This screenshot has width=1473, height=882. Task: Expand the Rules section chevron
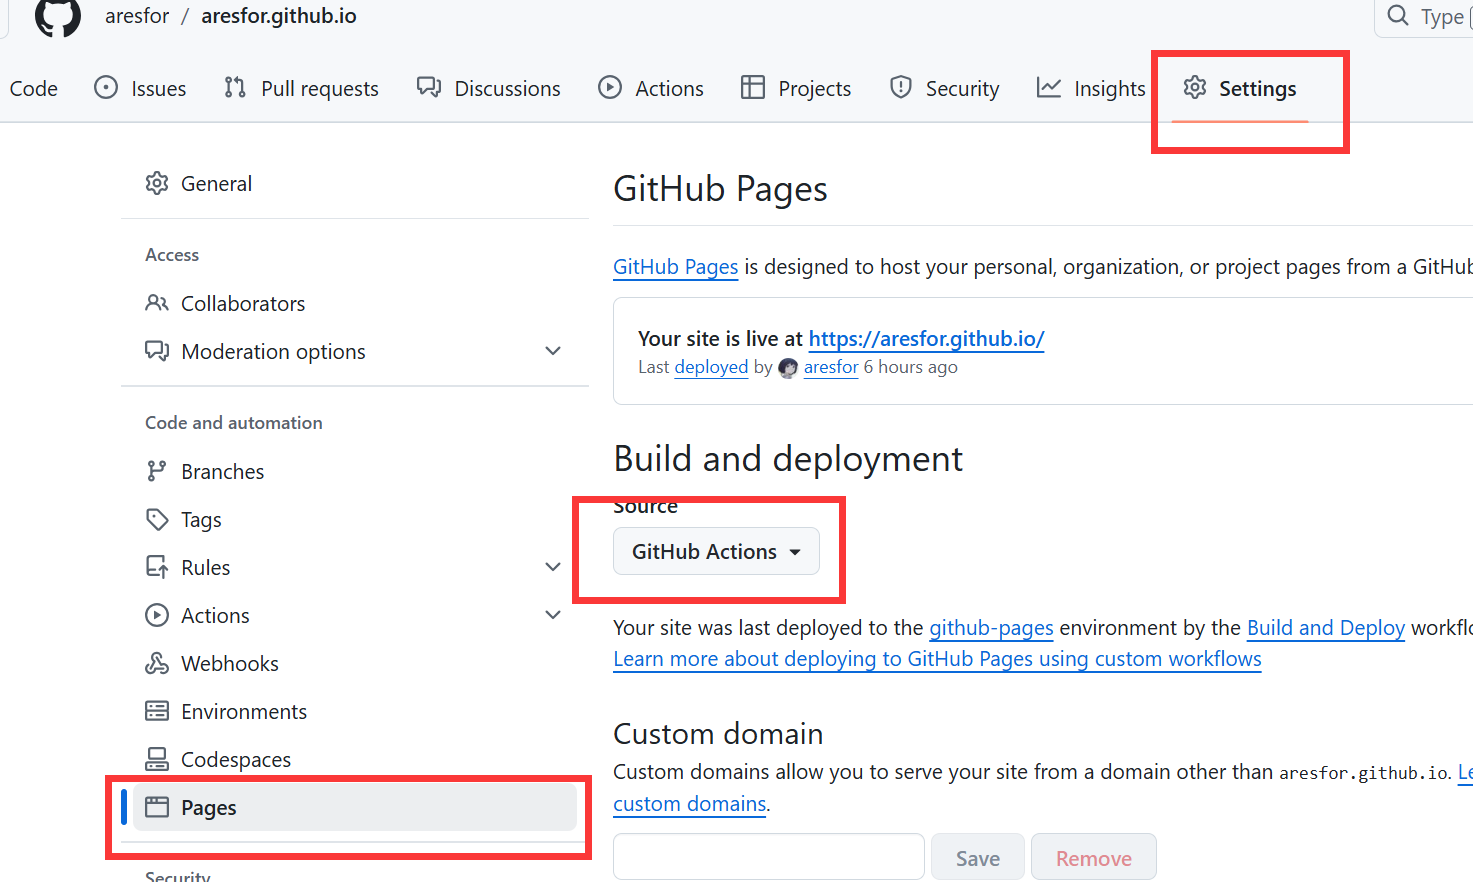click(553, 567)
